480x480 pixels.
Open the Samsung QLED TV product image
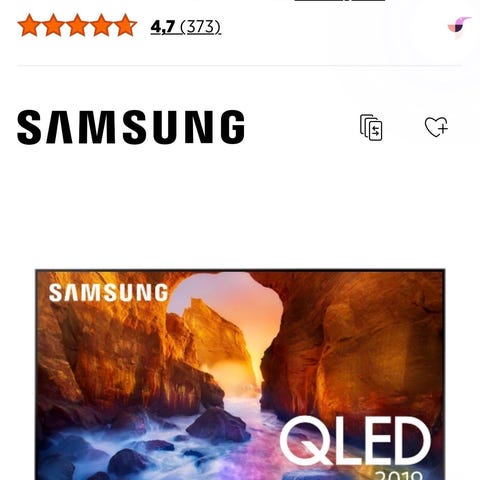240,374
